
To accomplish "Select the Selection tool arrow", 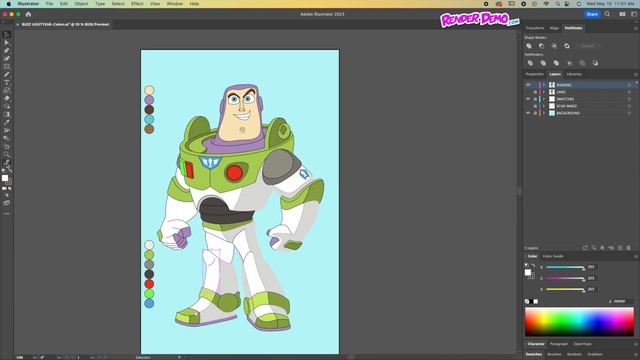I will (7, 35).
